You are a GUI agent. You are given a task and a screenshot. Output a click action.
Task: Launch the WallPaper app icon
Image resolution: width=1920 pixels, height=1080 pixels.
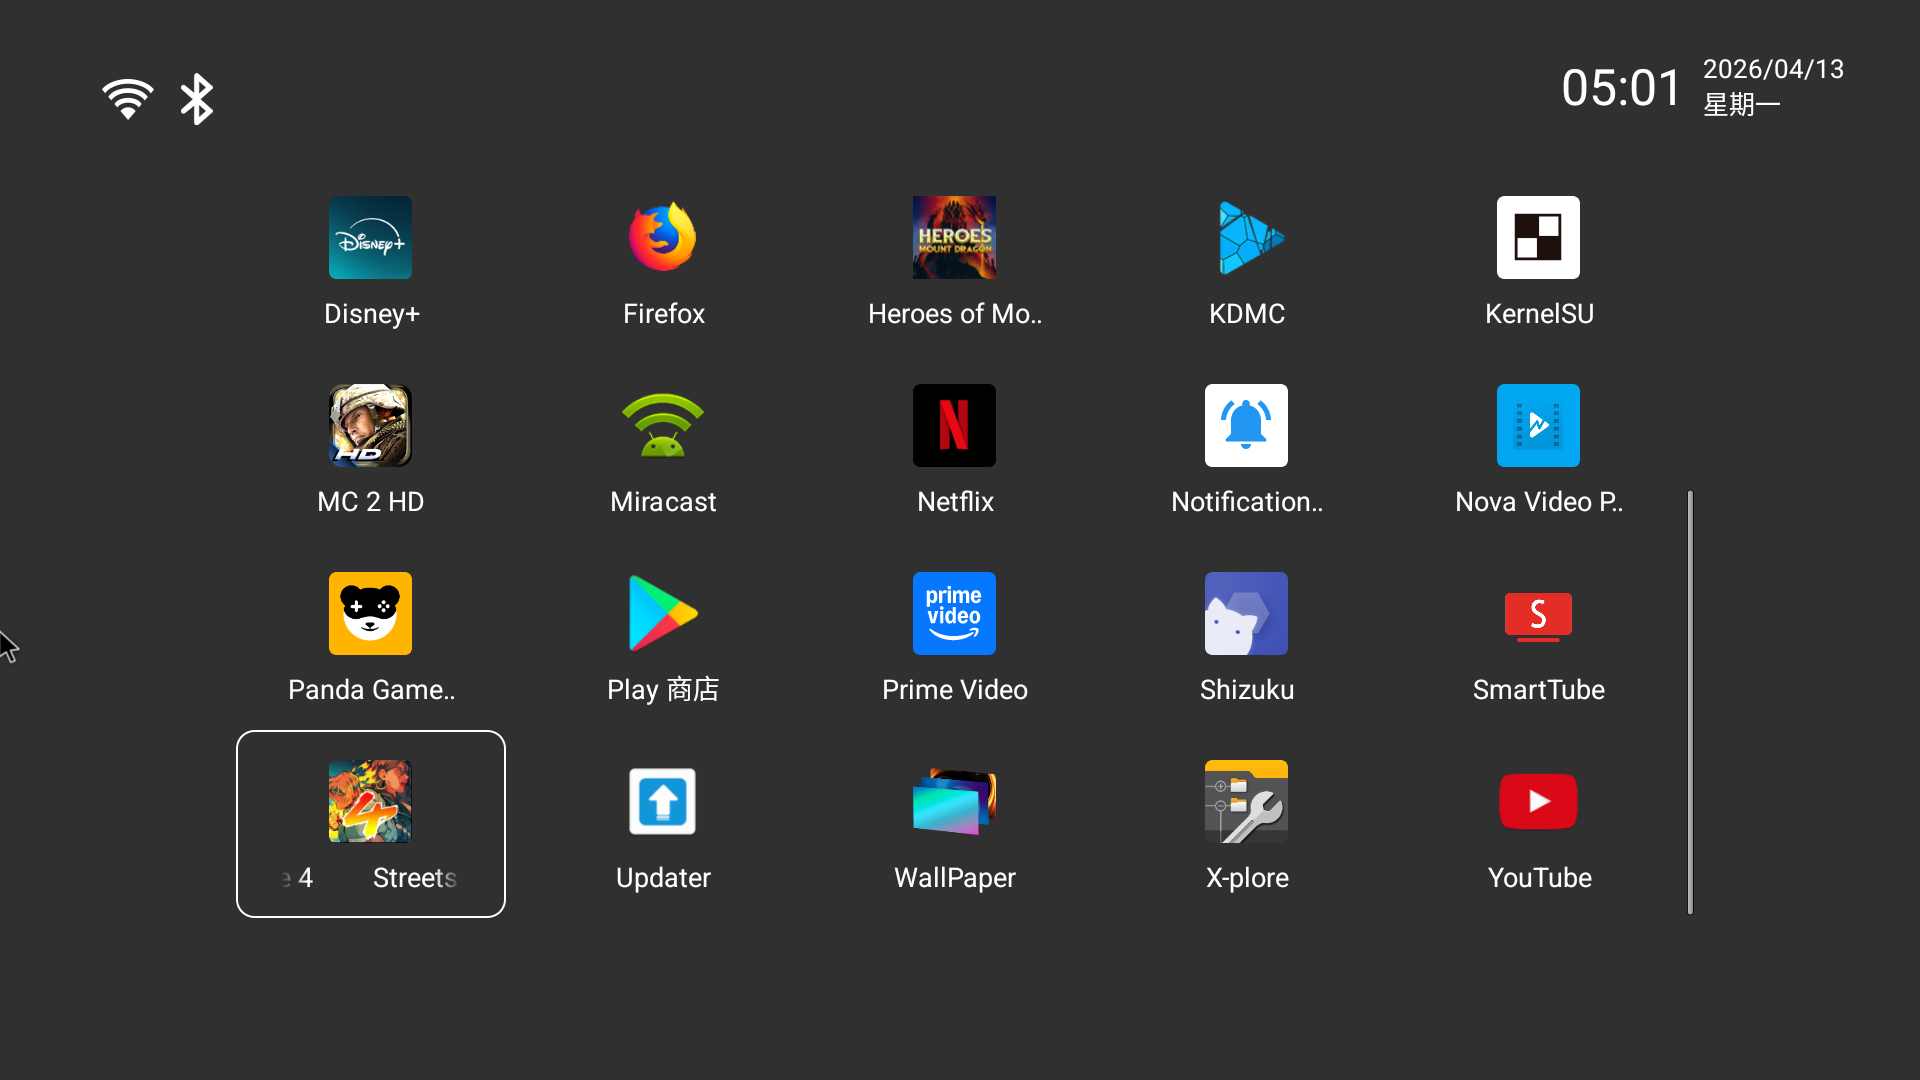pyautogui.click(x=954, y=801)
